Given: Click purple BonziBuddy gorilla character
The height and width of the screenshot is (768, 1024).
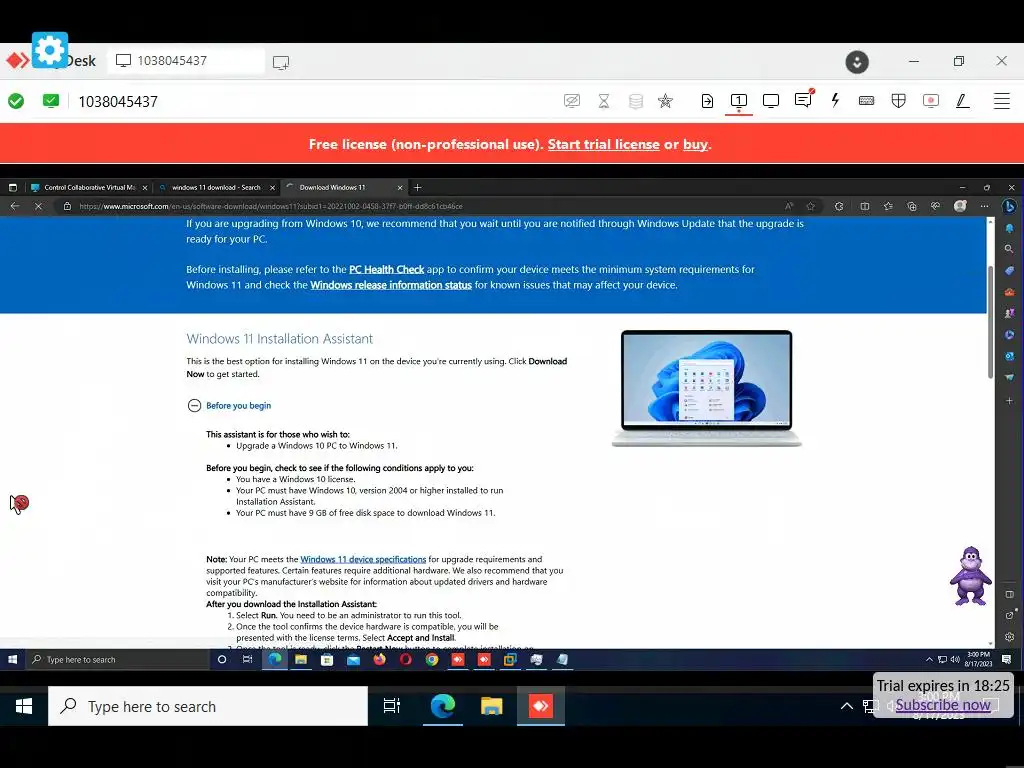Looking at the screenshot, I should coord(970,576).
